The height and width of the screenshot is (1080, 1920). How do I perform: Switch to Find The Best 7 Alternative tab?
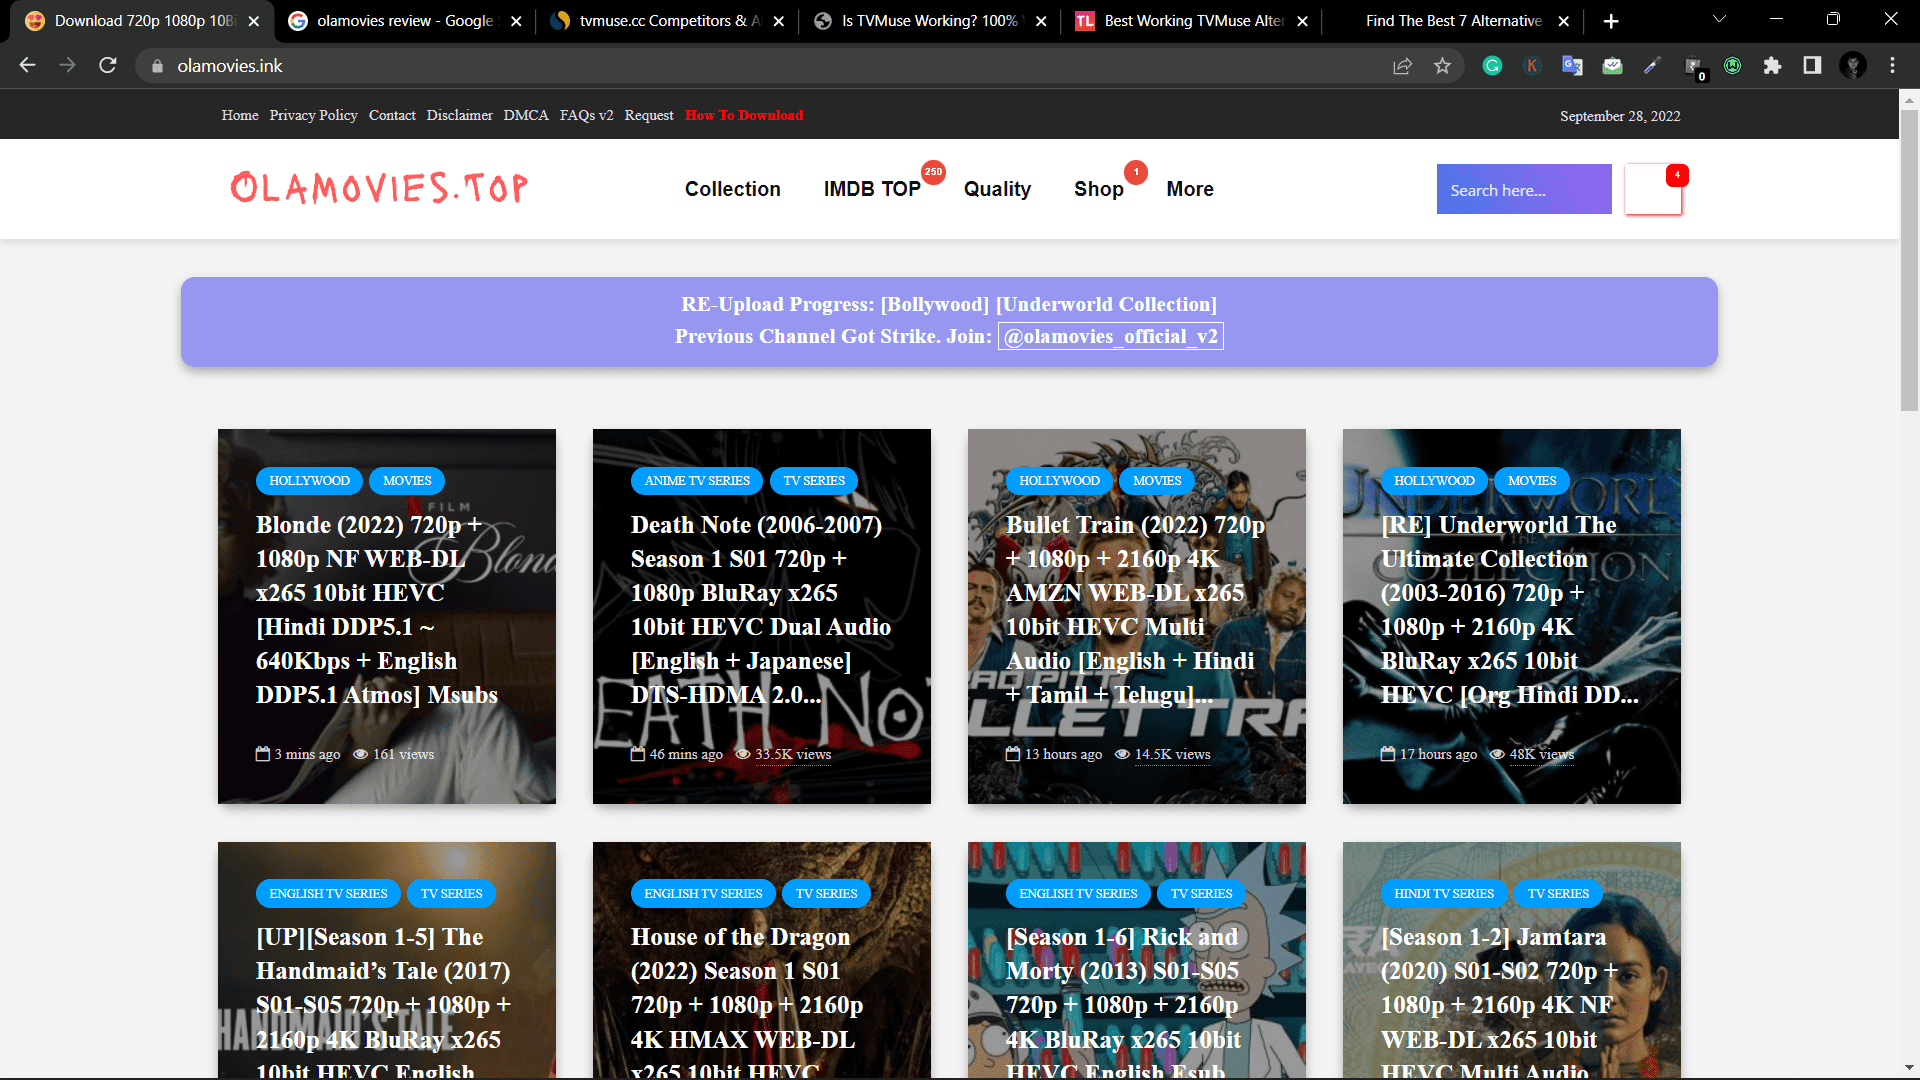point(1453,21)
